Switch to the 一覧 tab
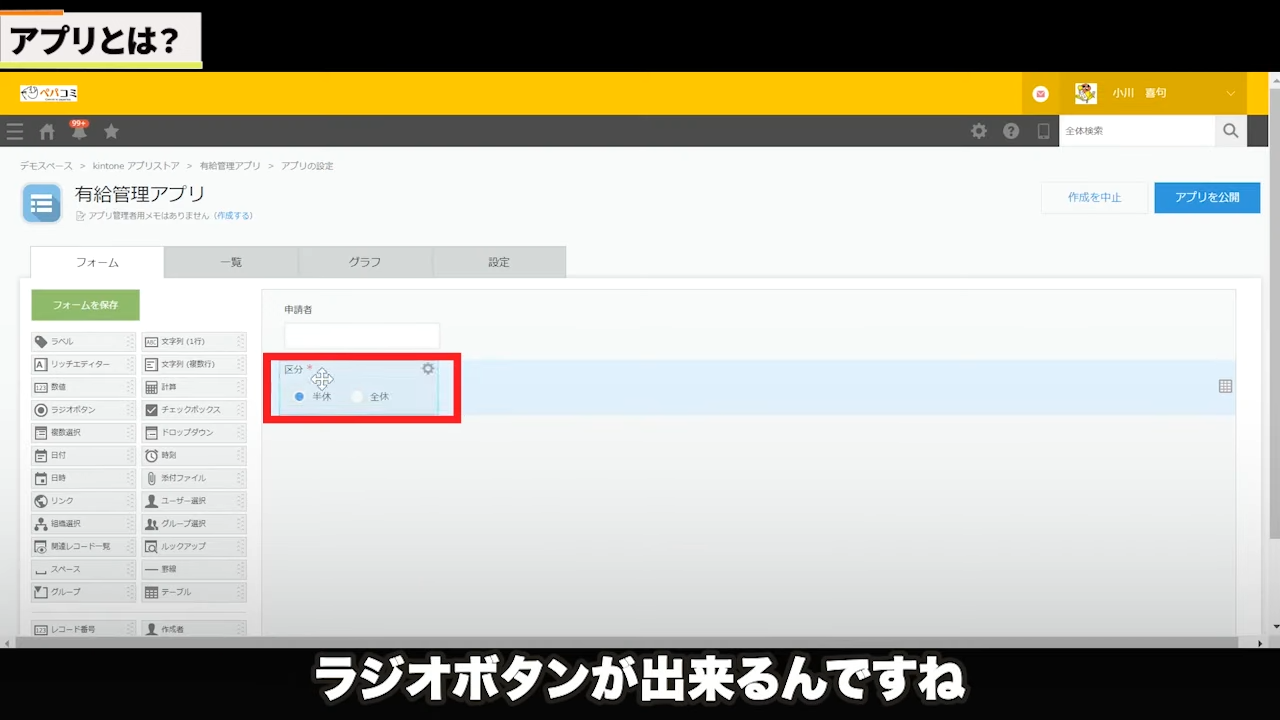1280x720 pixels. click(x=231, y=262)
